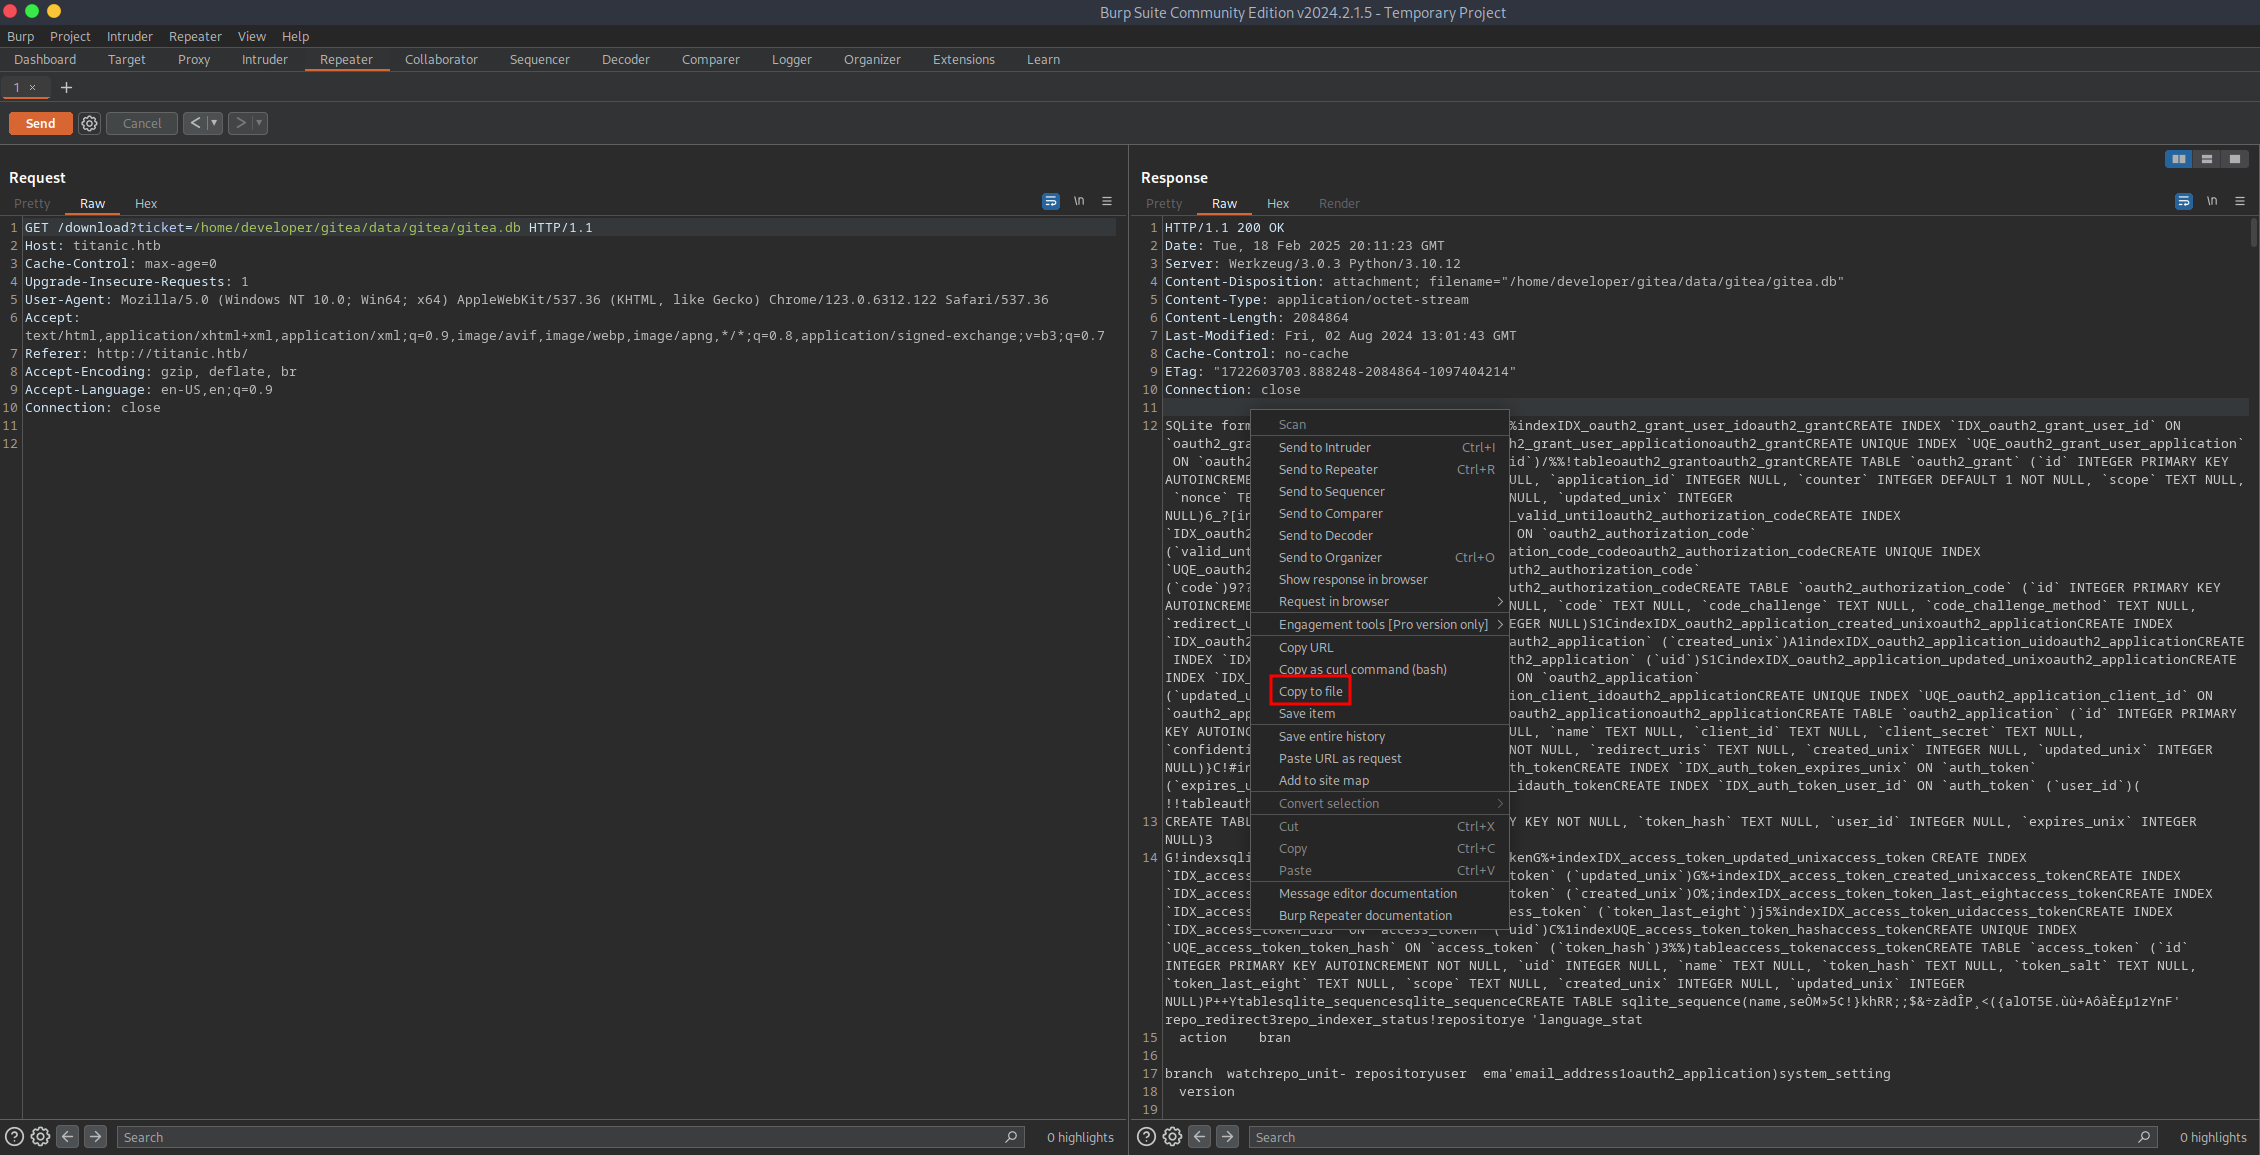This screenshot has width=2260, height=1155.
Task: Choose Send to Comparer from context menu
Action: tap(1380, 513)
